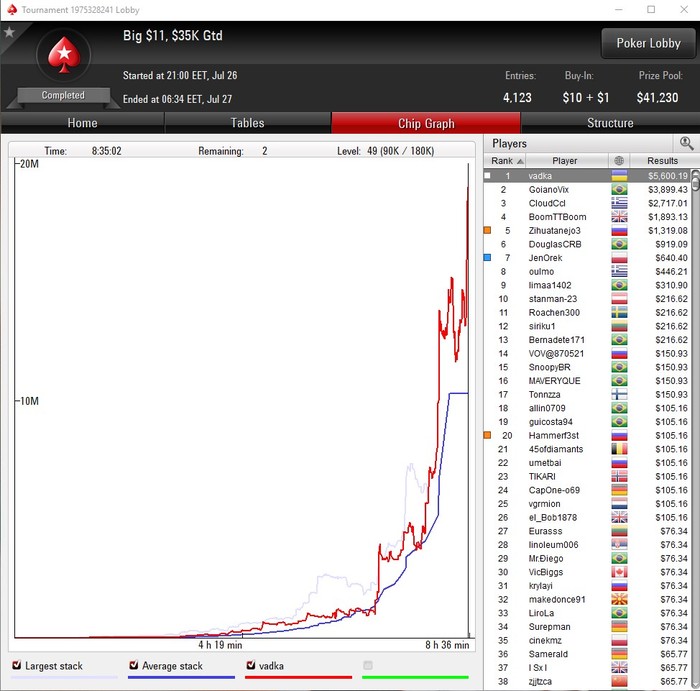Select player row guicosta94
The width and height of the screenshot is (700, 691).
point(588,422)
